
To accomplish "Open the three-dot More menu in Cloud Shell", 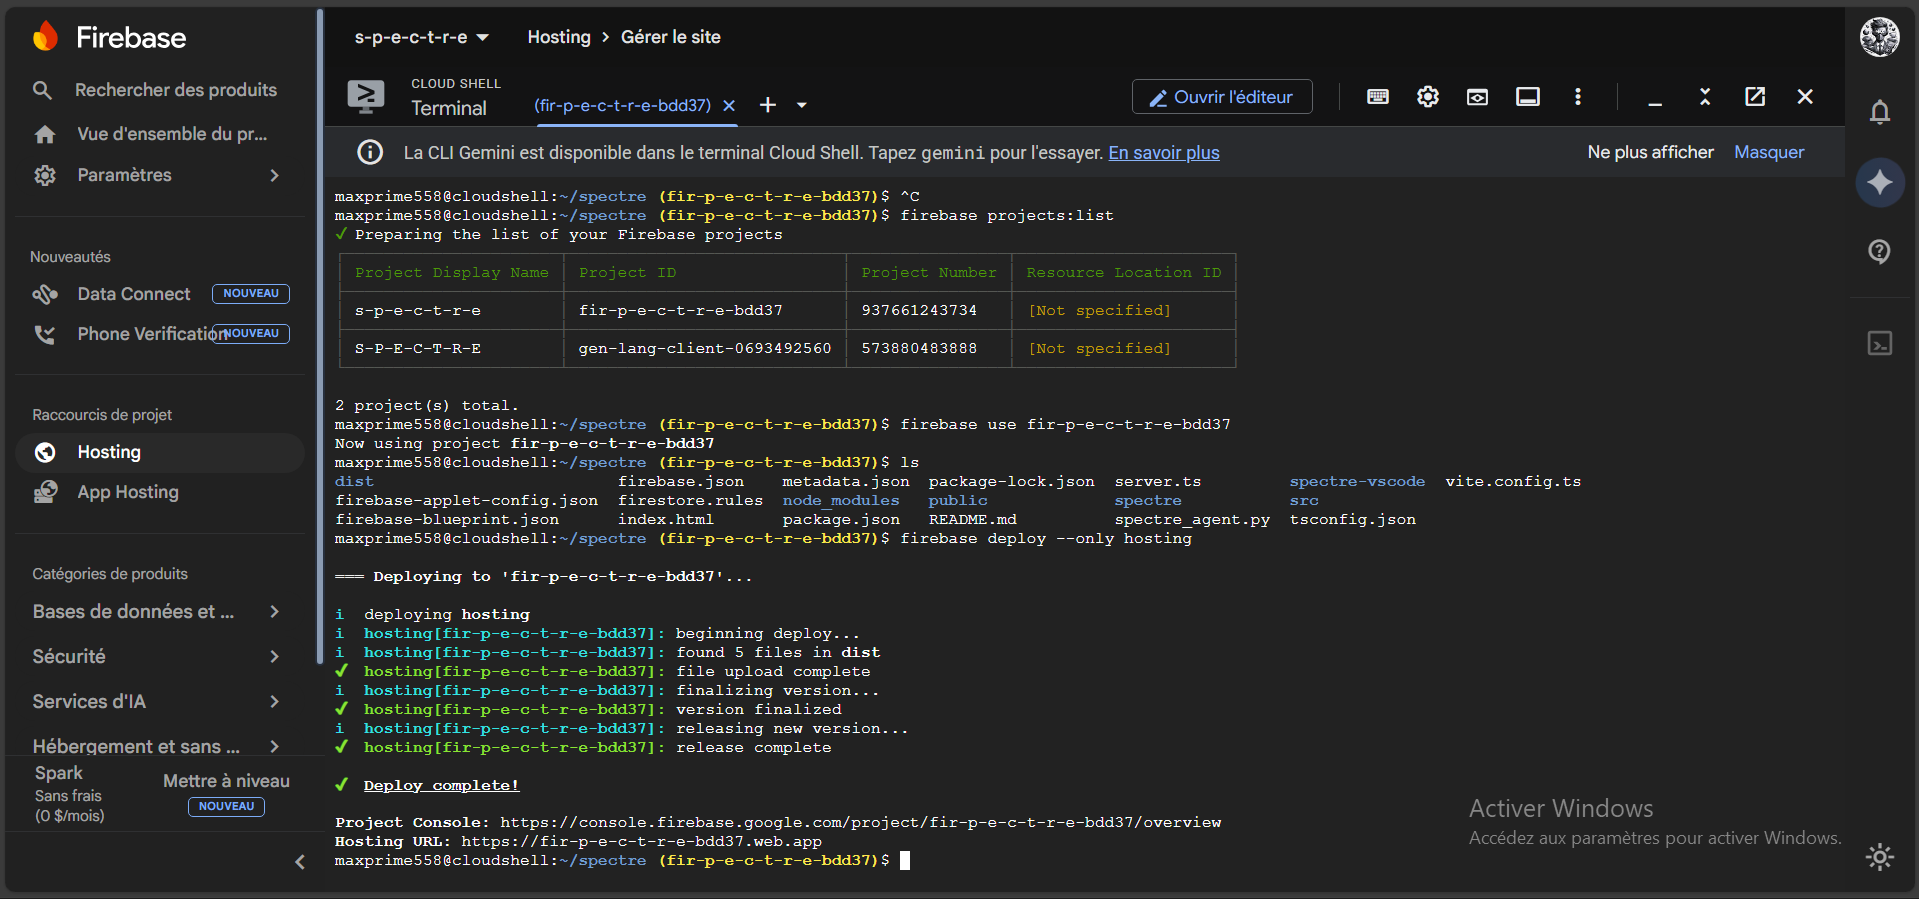I will [x=1577, y=97].
